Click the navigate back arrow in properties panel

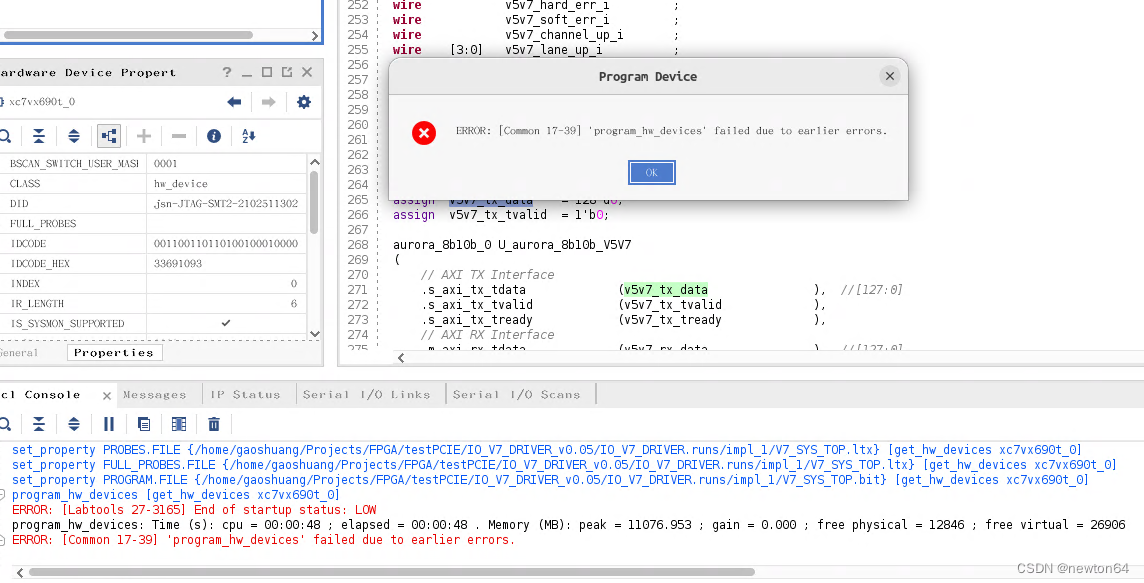pyautogui.click(x=234, y=102)
